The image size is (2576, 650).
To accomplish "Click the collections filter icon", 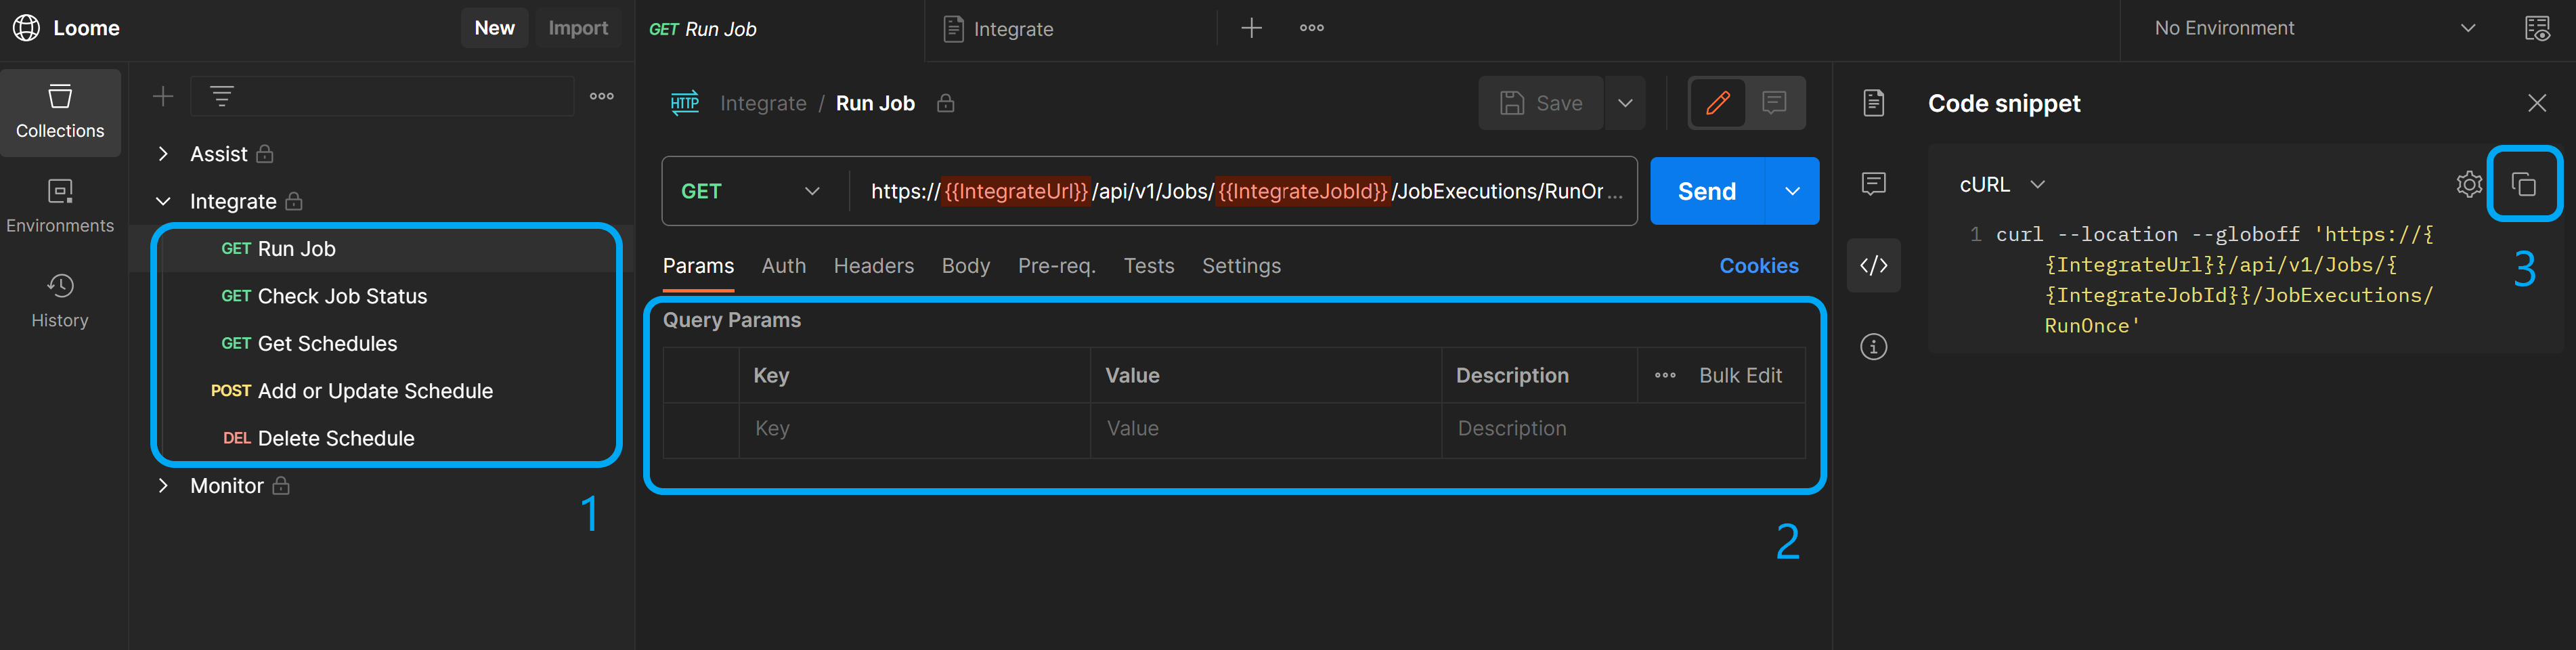I will [x=222, y=96].
